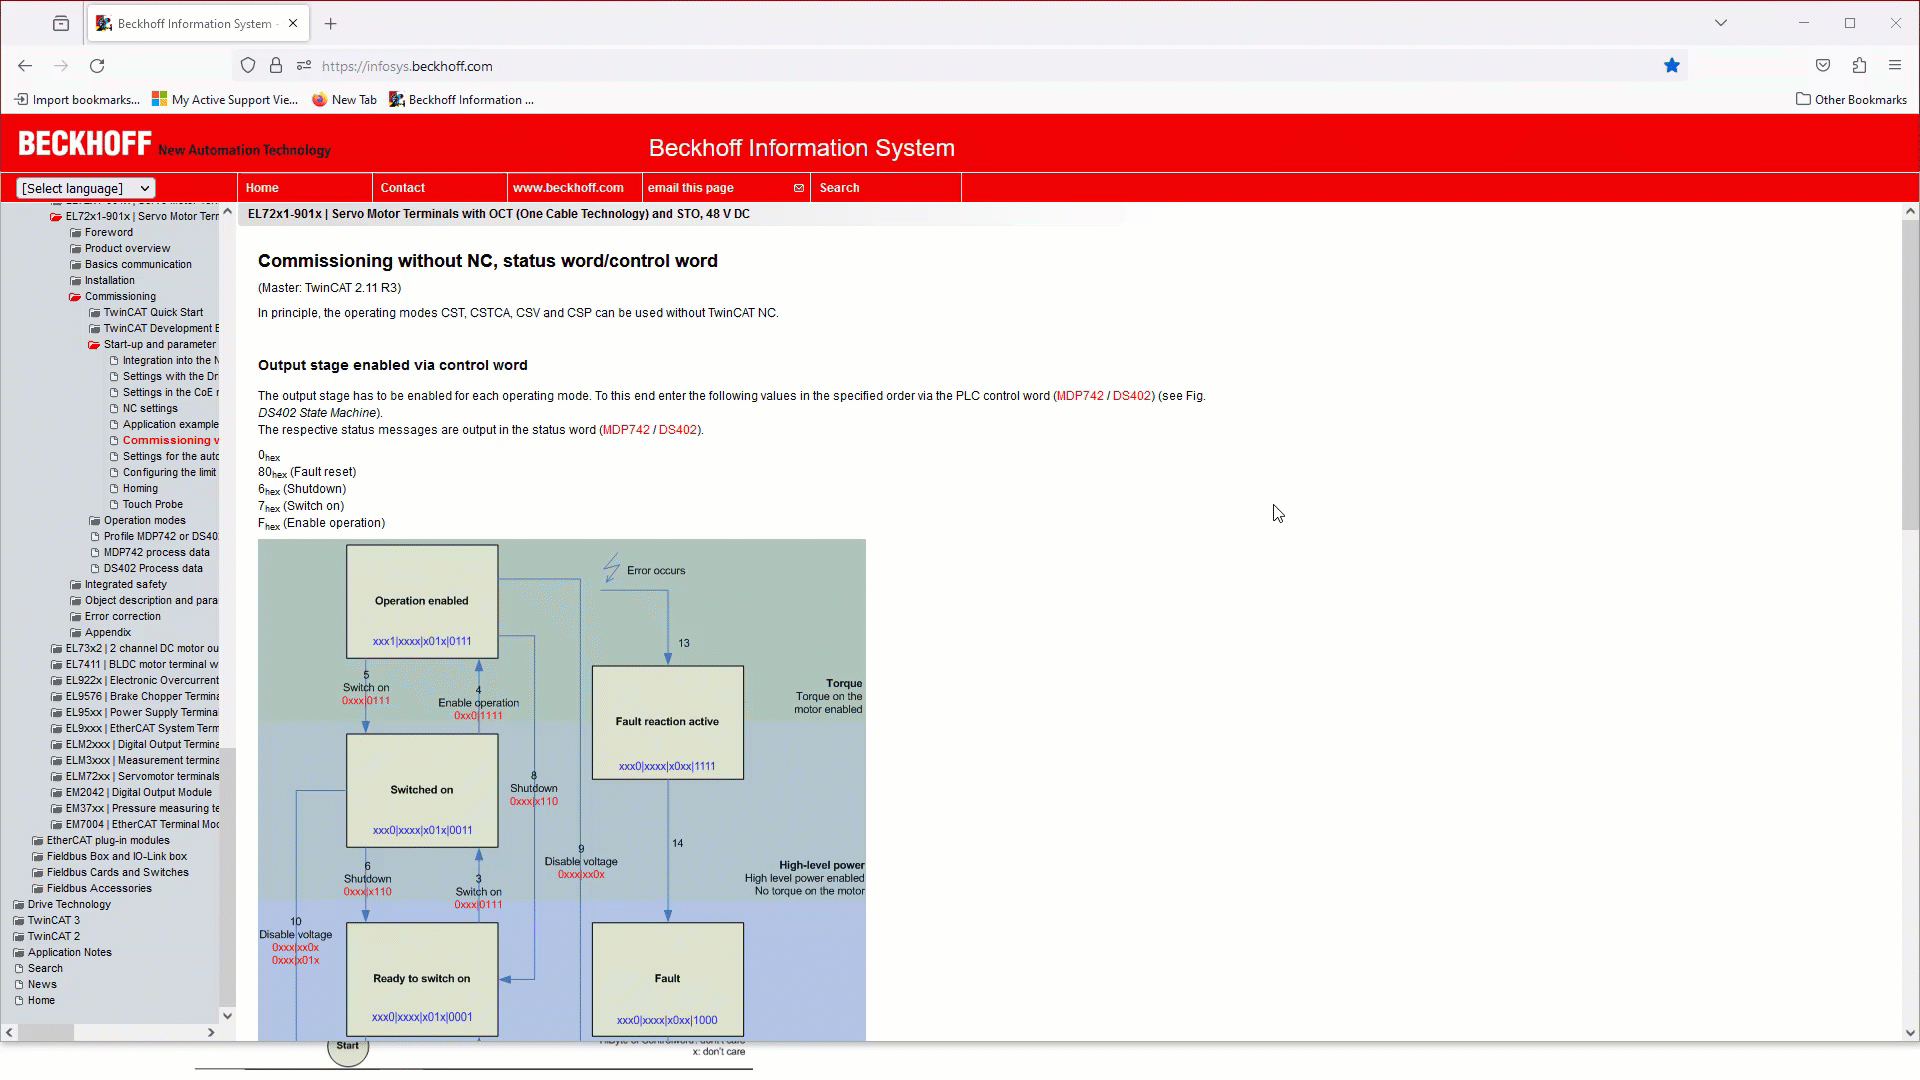Click the browser refresh icon

point(96,65)
